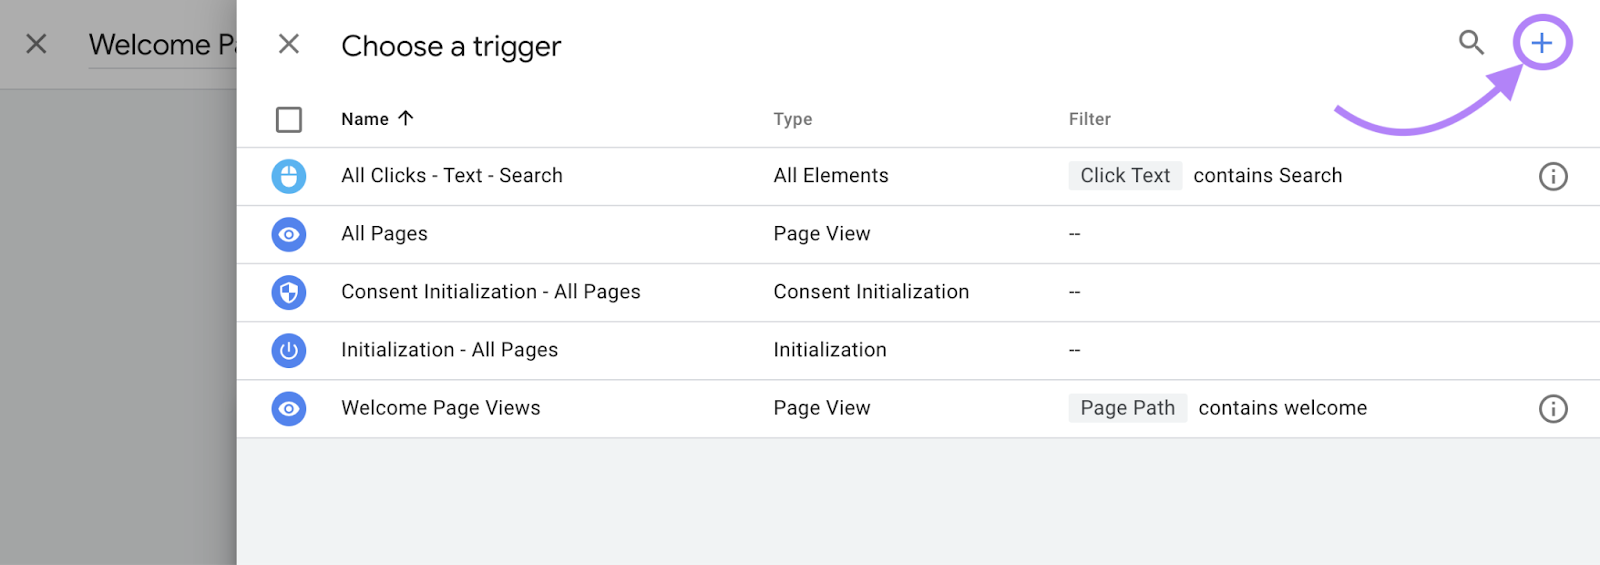Sort triggers by Name column
This screenshot has width=1600, height=565.
coord(365,119)
